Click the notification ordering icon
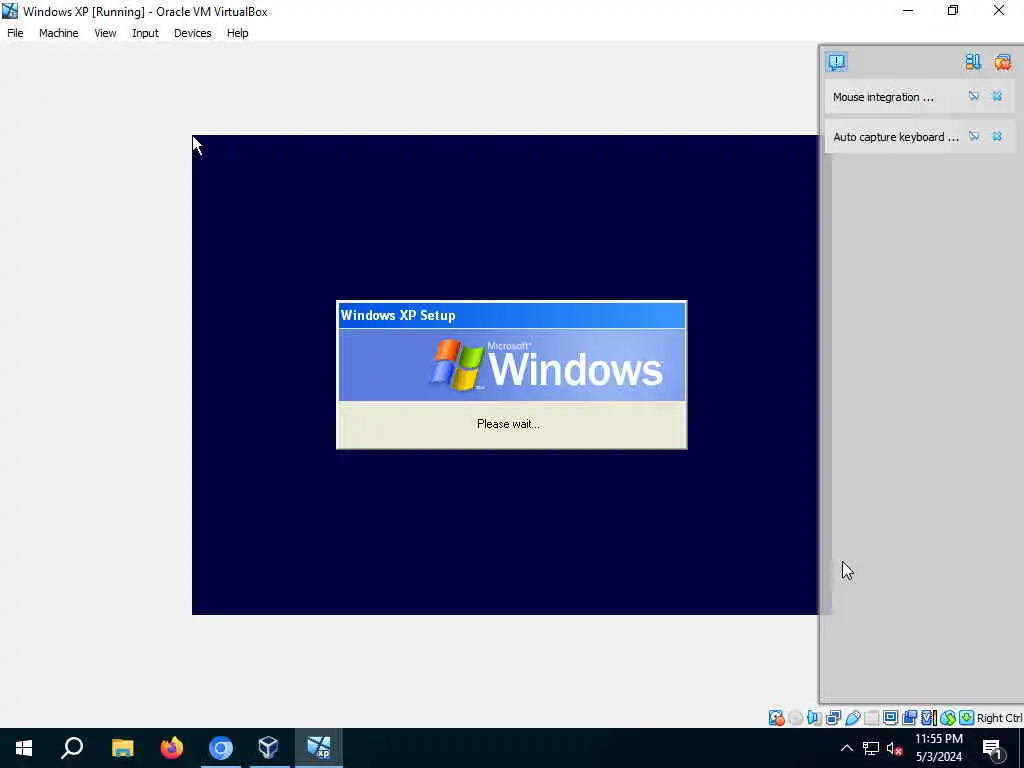 pyautogui.click(x=973, y=62)
